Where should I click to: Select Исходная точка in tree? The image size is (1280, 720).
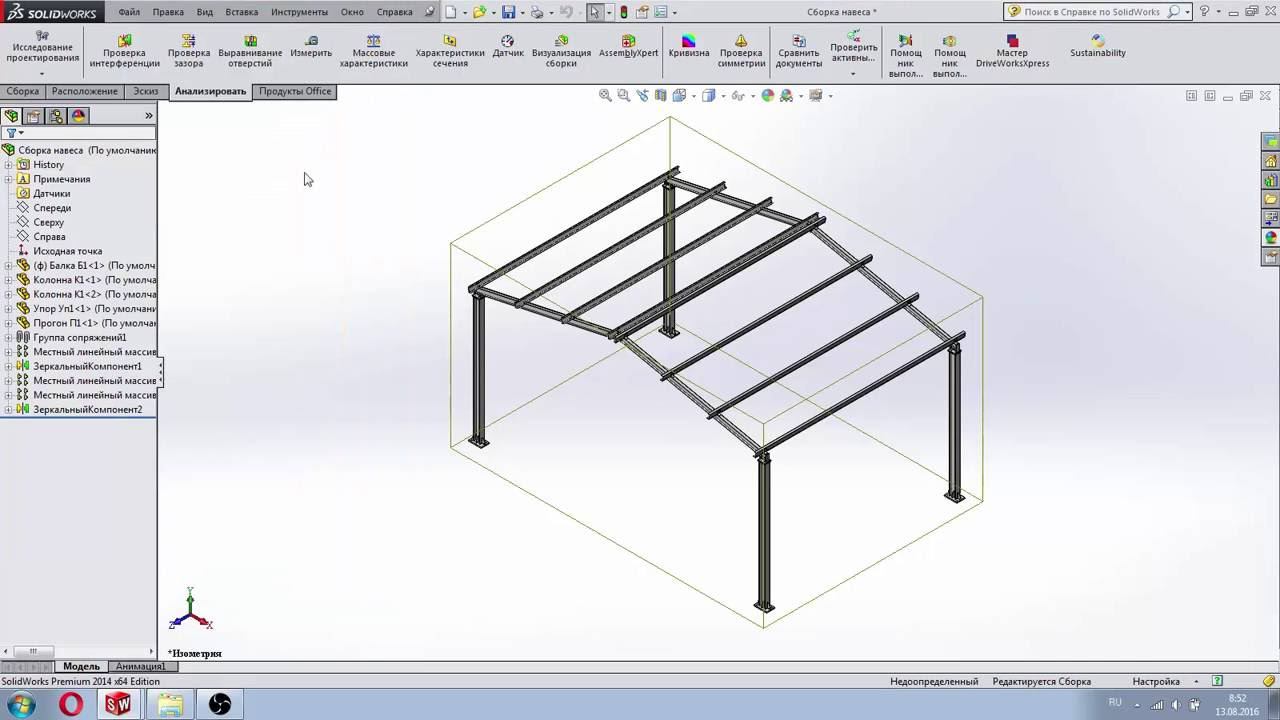coord(67,251)
